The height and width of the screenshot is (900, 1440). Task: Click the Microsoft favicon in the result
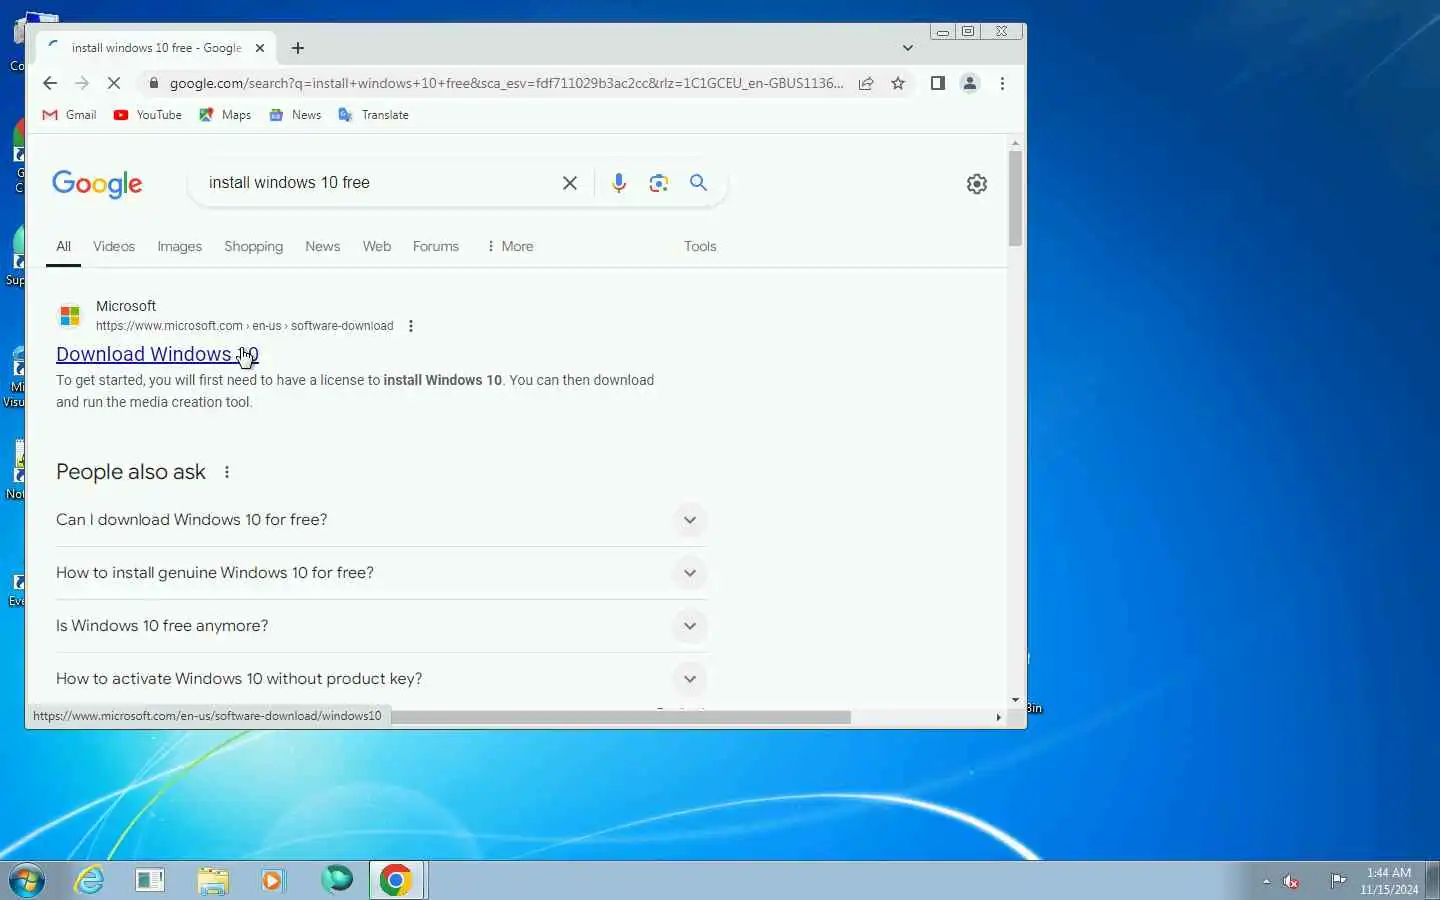click(x=70, y=316)
